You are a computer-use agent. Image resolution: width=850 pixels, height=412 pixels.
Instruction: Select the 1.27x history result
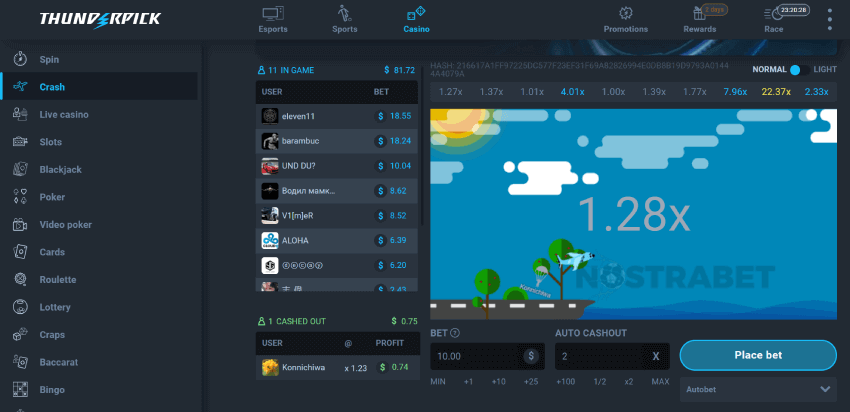click(x=450, y=92)
